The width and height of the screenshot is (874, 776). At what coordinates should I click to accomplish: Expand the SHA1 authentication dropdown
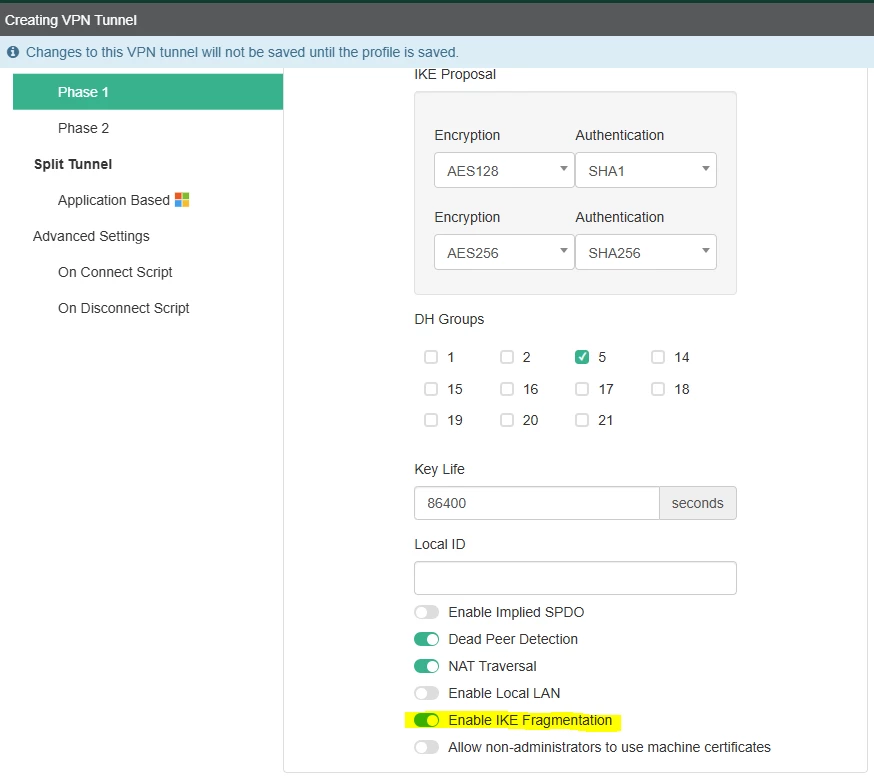[x=645, y=170]
